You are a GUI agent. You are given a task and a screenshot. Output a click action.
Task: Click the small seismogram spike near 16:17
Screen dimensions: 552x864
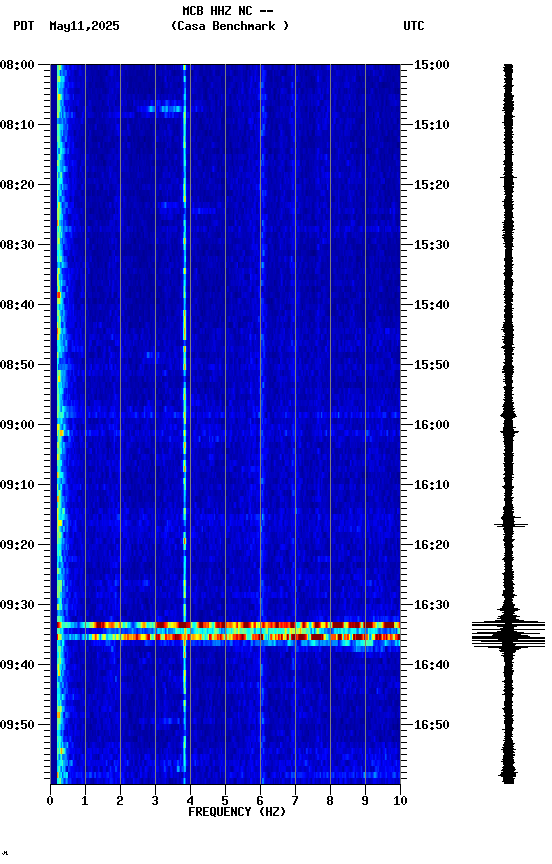coord(511,525)
